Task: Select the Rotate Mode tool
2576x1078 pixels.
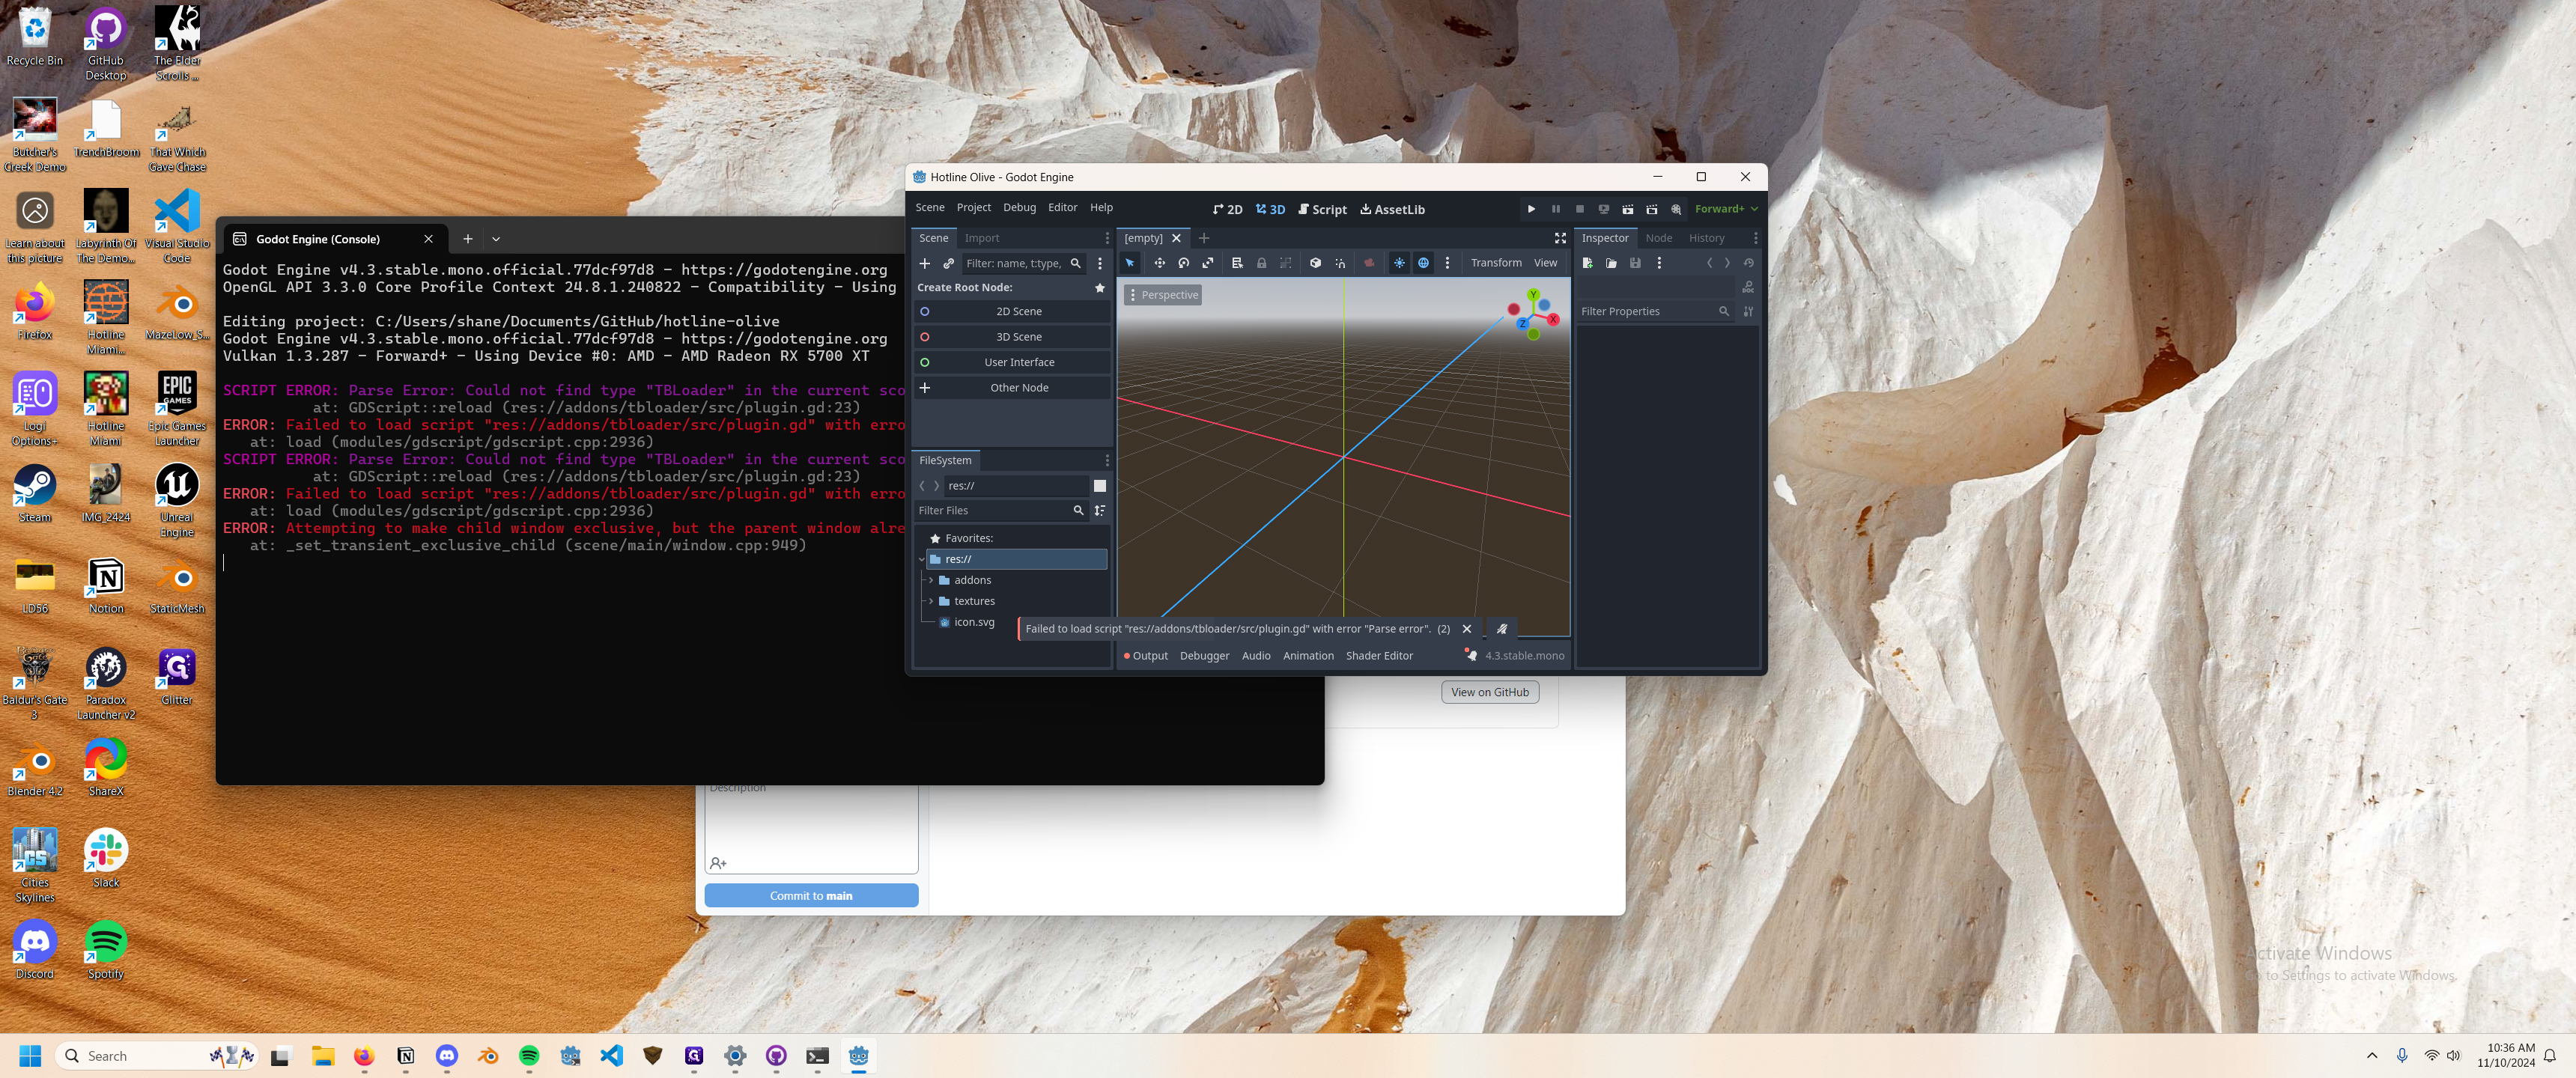Action: pos(1183,263)
